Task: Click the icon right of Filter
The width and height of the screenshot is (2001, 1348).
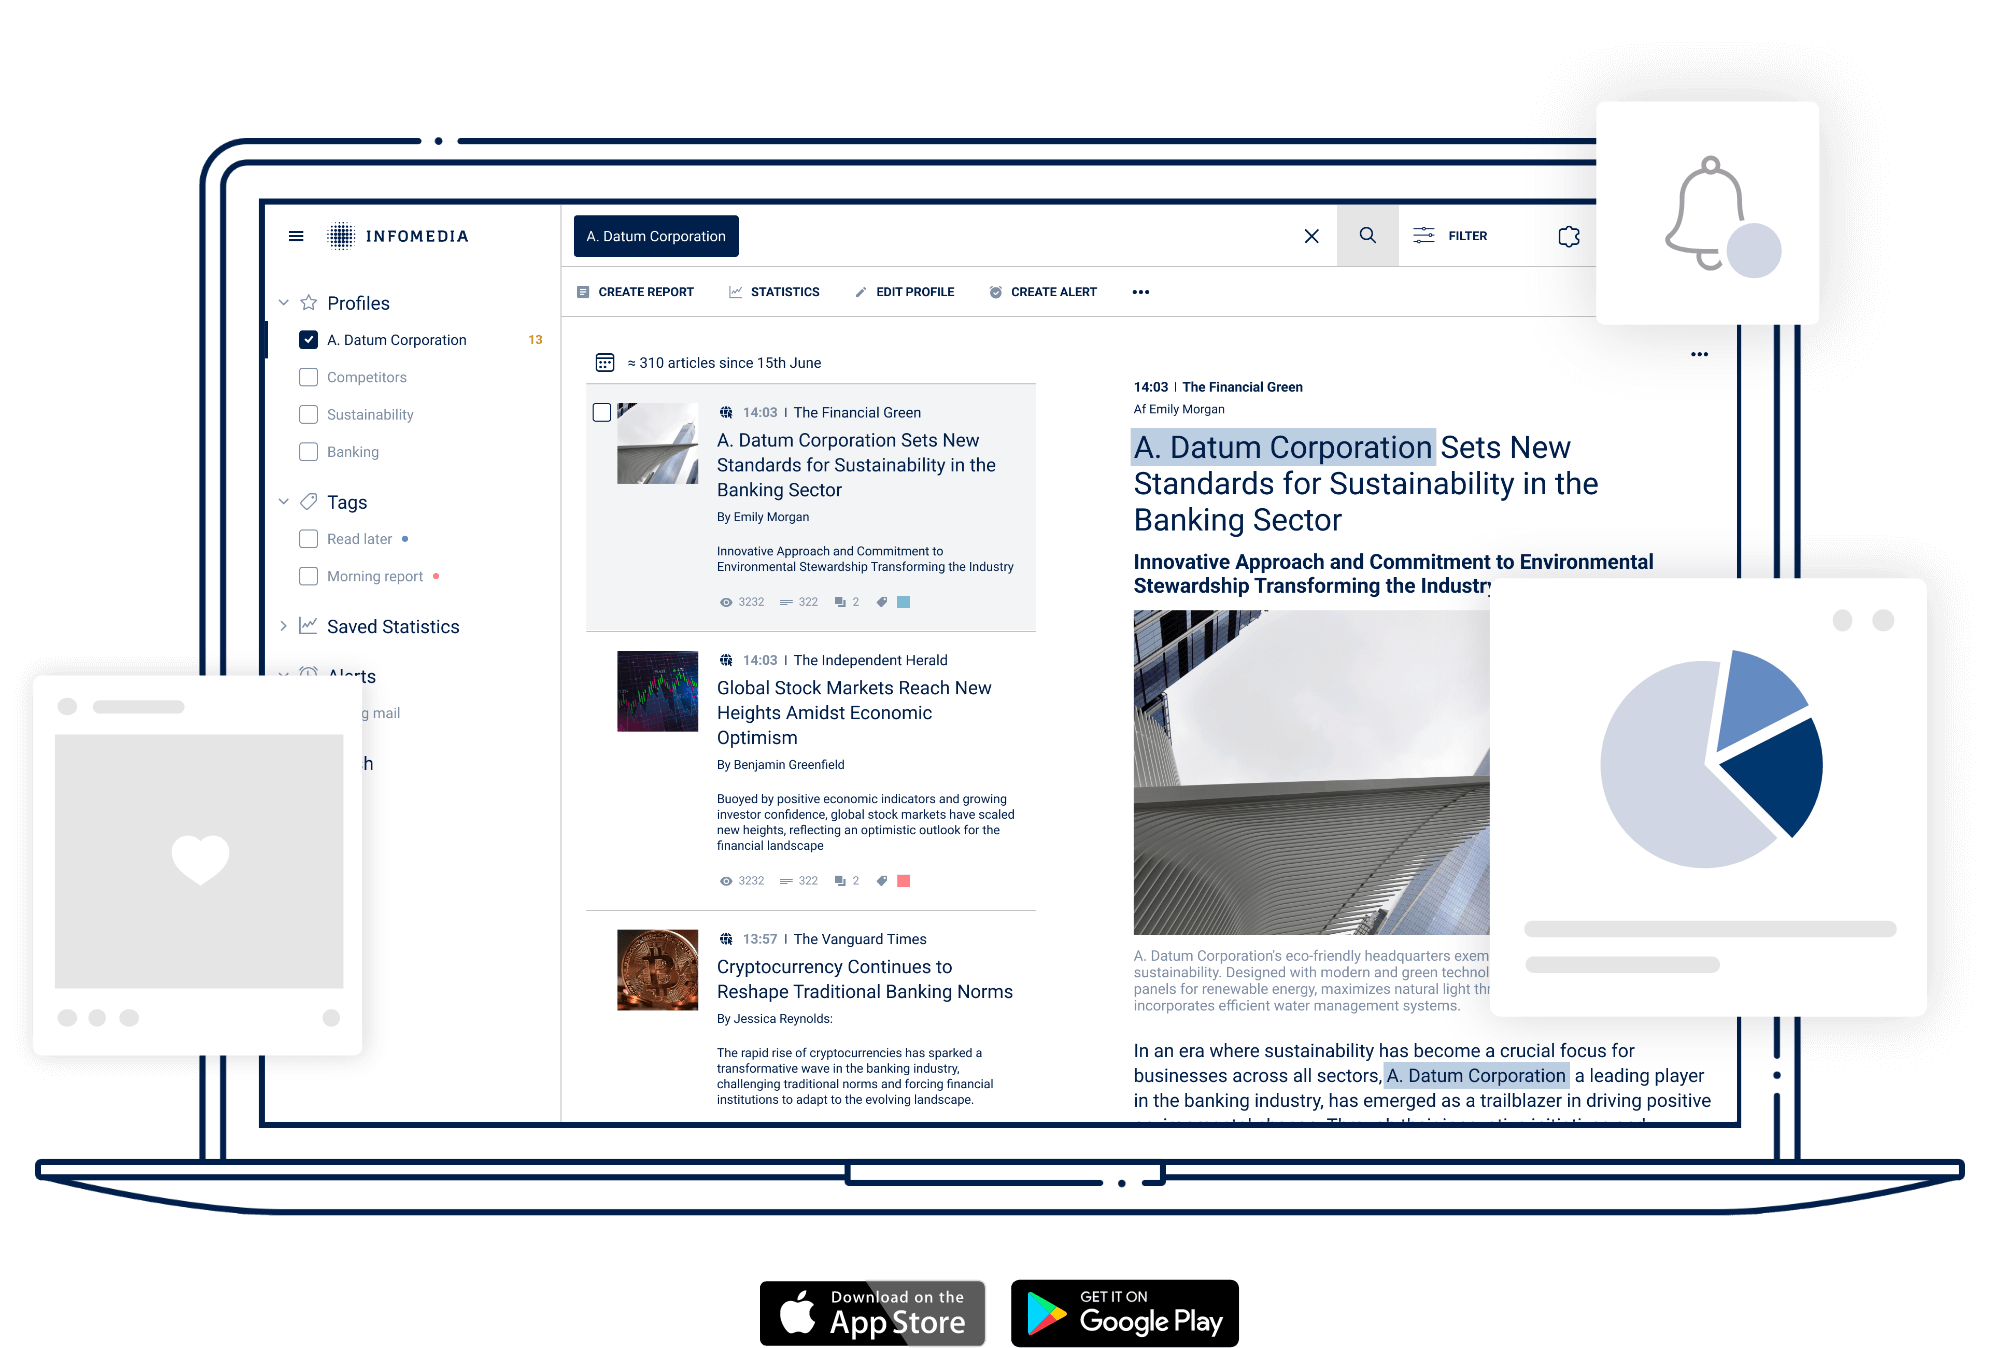Action: pyautogui.click(x=1569, y=236)
